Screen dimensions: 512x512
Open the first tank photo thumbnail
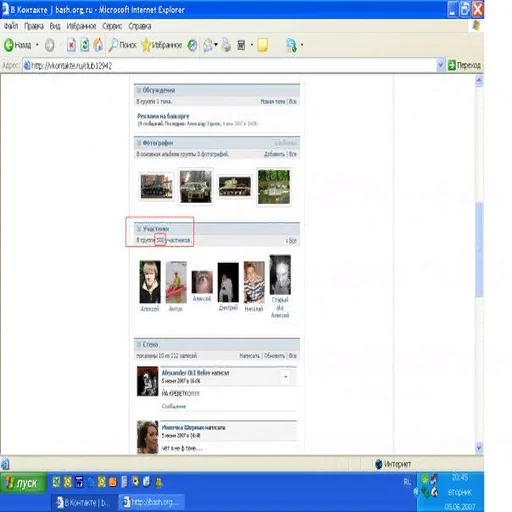[156, 187]
